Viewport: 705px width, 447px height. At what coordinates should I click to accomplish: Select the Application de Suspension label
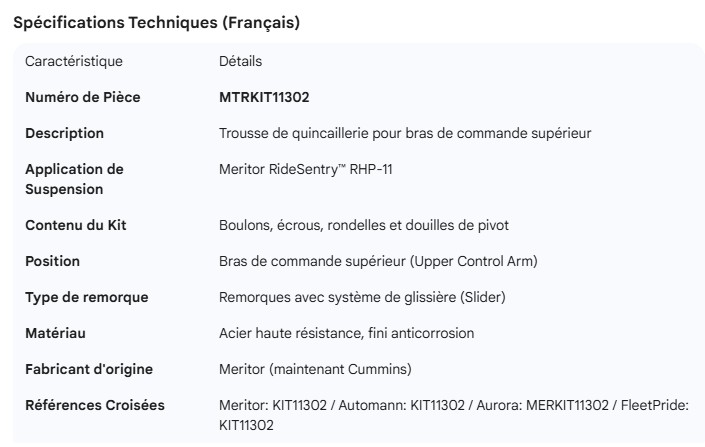point(74,179)
